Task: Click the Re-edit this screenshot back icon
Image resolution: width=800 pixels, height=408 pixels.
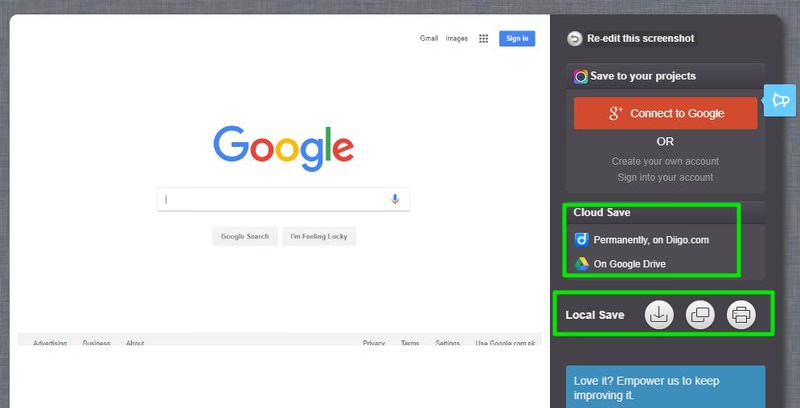Action: tap(574, 39)
